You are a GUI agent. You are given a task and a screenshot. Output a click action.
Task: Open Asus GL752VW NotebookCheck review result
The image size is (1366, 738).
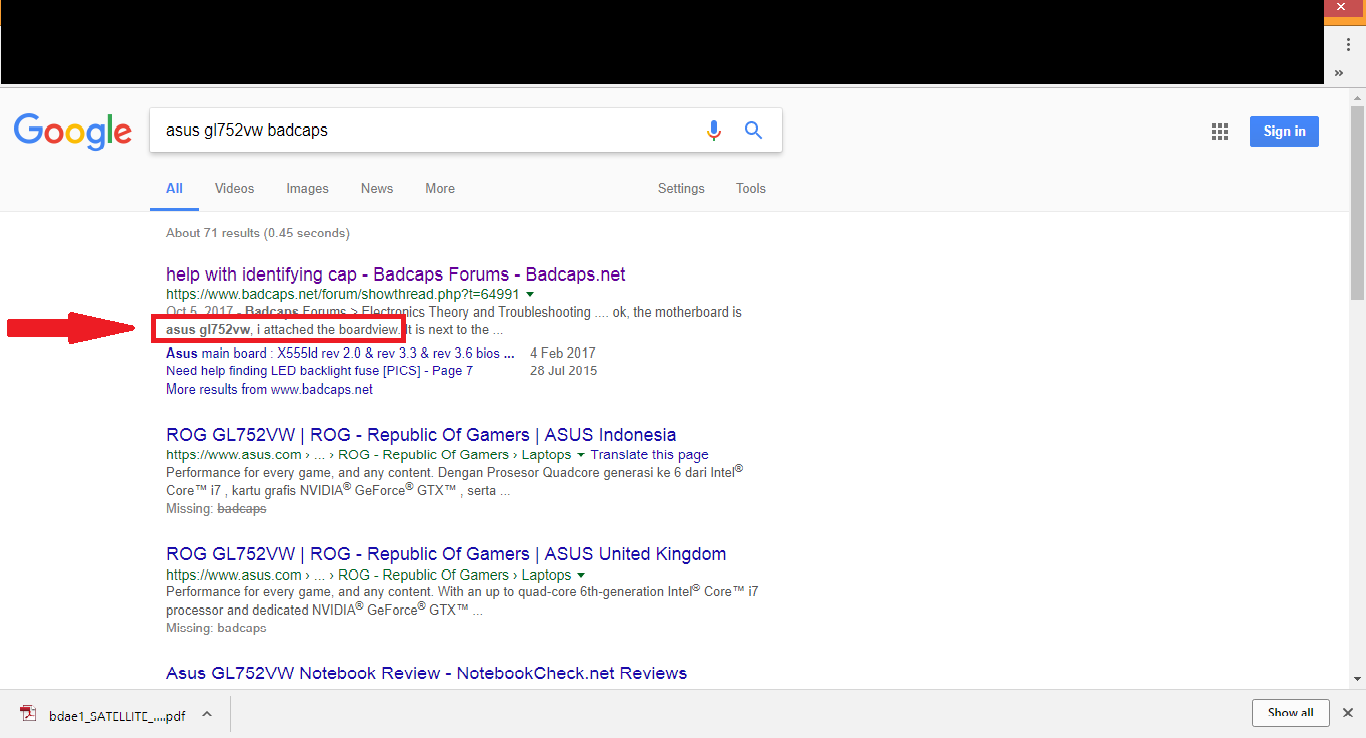pos(427,673)
